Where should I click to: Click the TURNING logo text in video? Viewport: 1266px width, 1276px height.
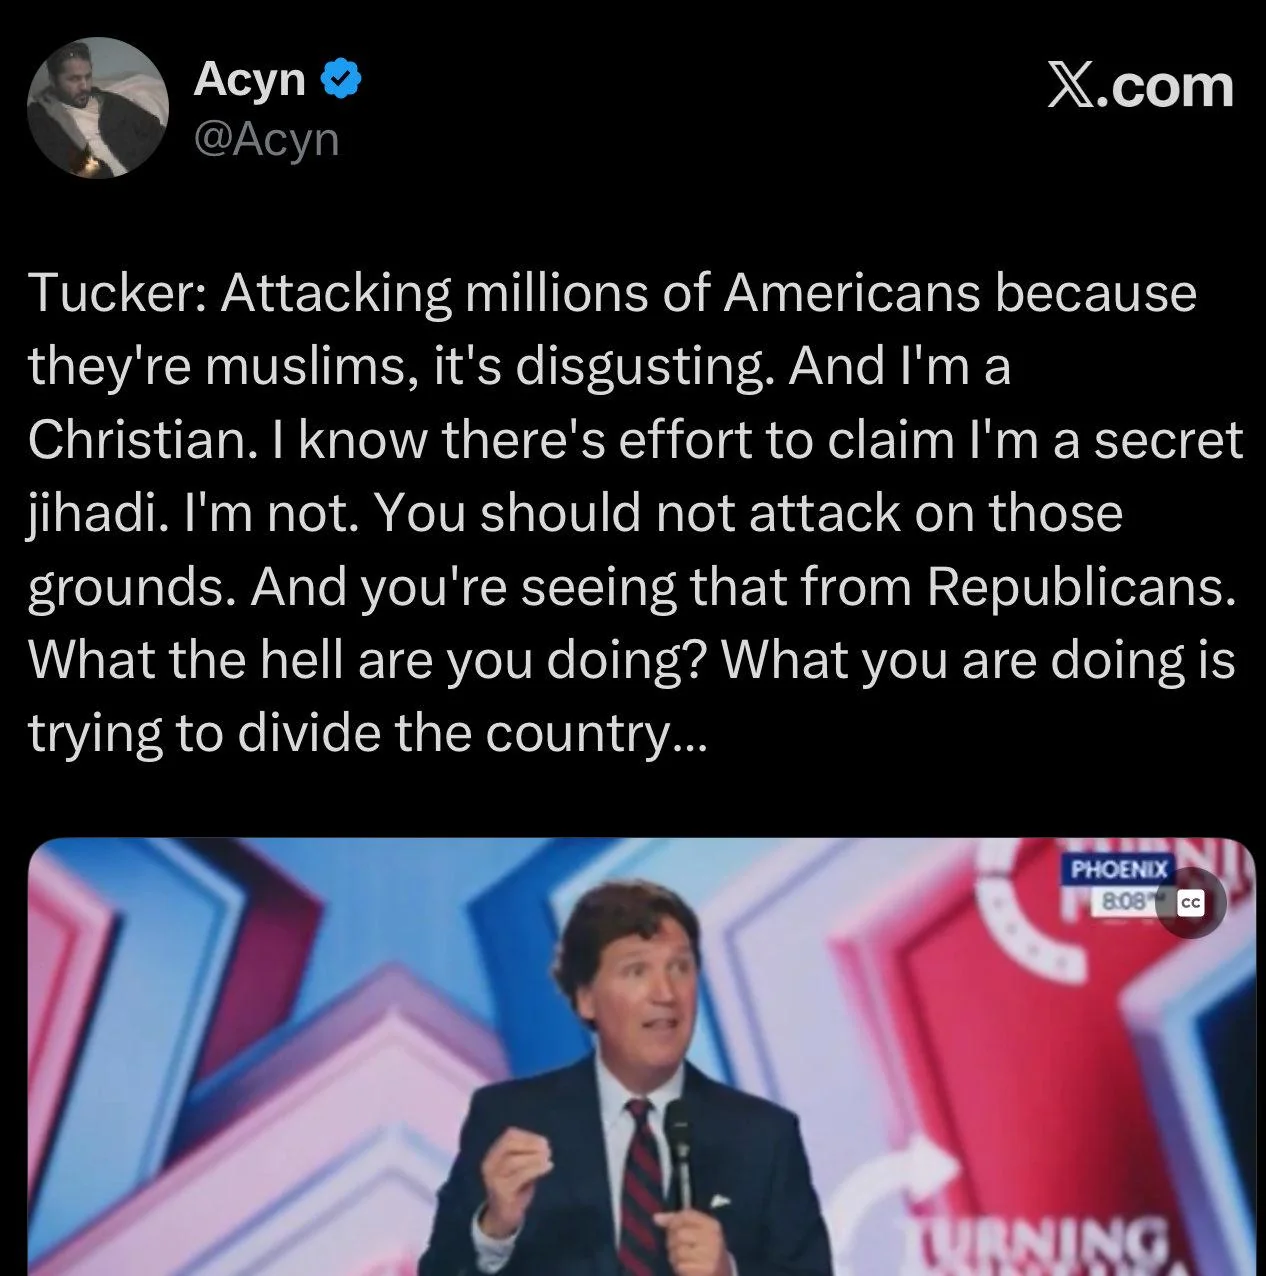click(1045, 1245)
